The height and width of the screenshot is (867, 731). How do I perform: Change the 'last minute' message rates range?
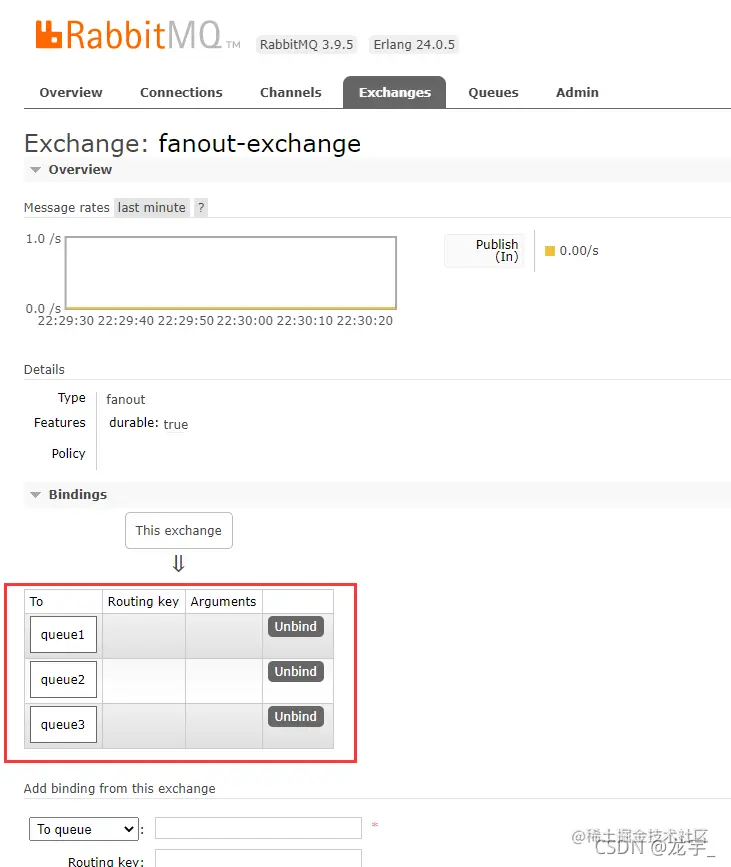tap(152, 207)
